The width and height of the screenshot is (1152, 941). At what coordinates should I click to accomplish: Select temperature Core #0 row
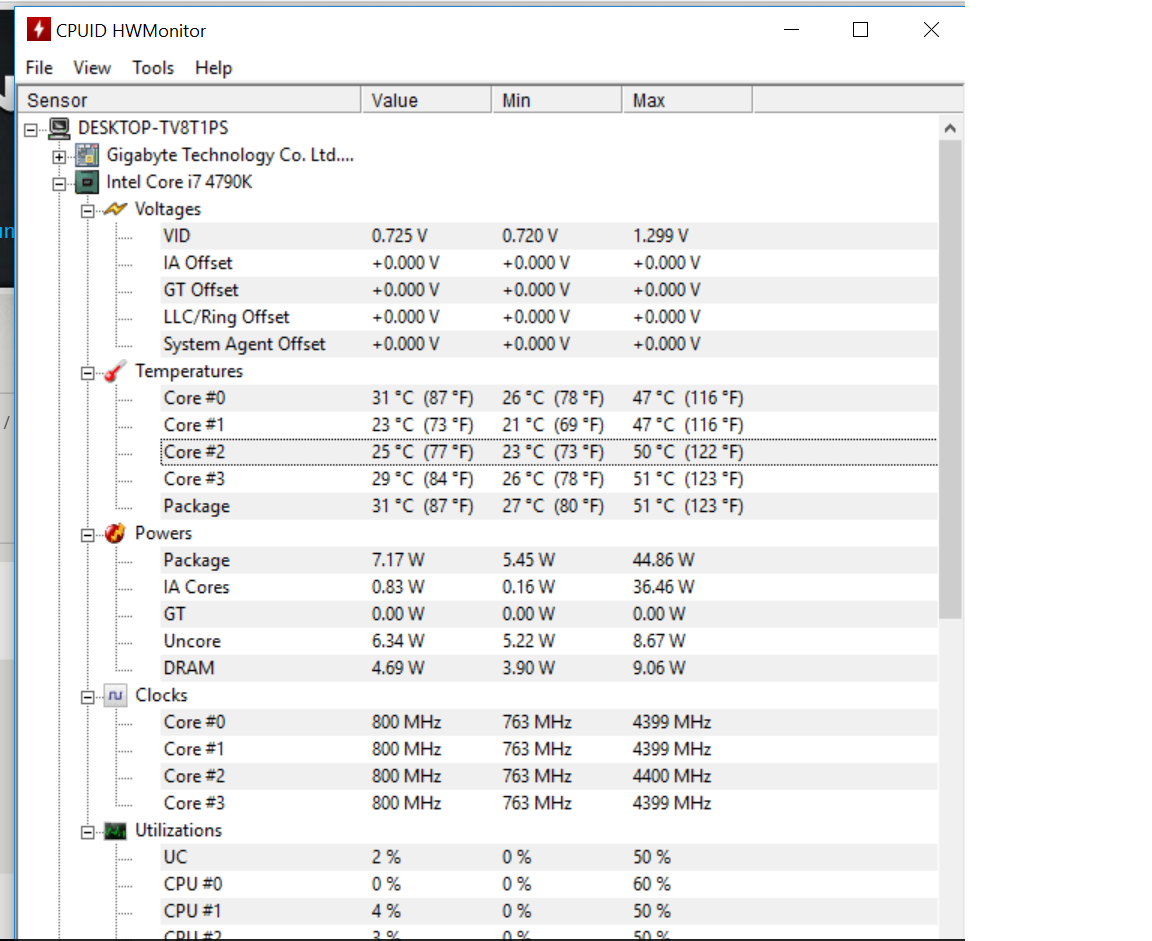549,398
